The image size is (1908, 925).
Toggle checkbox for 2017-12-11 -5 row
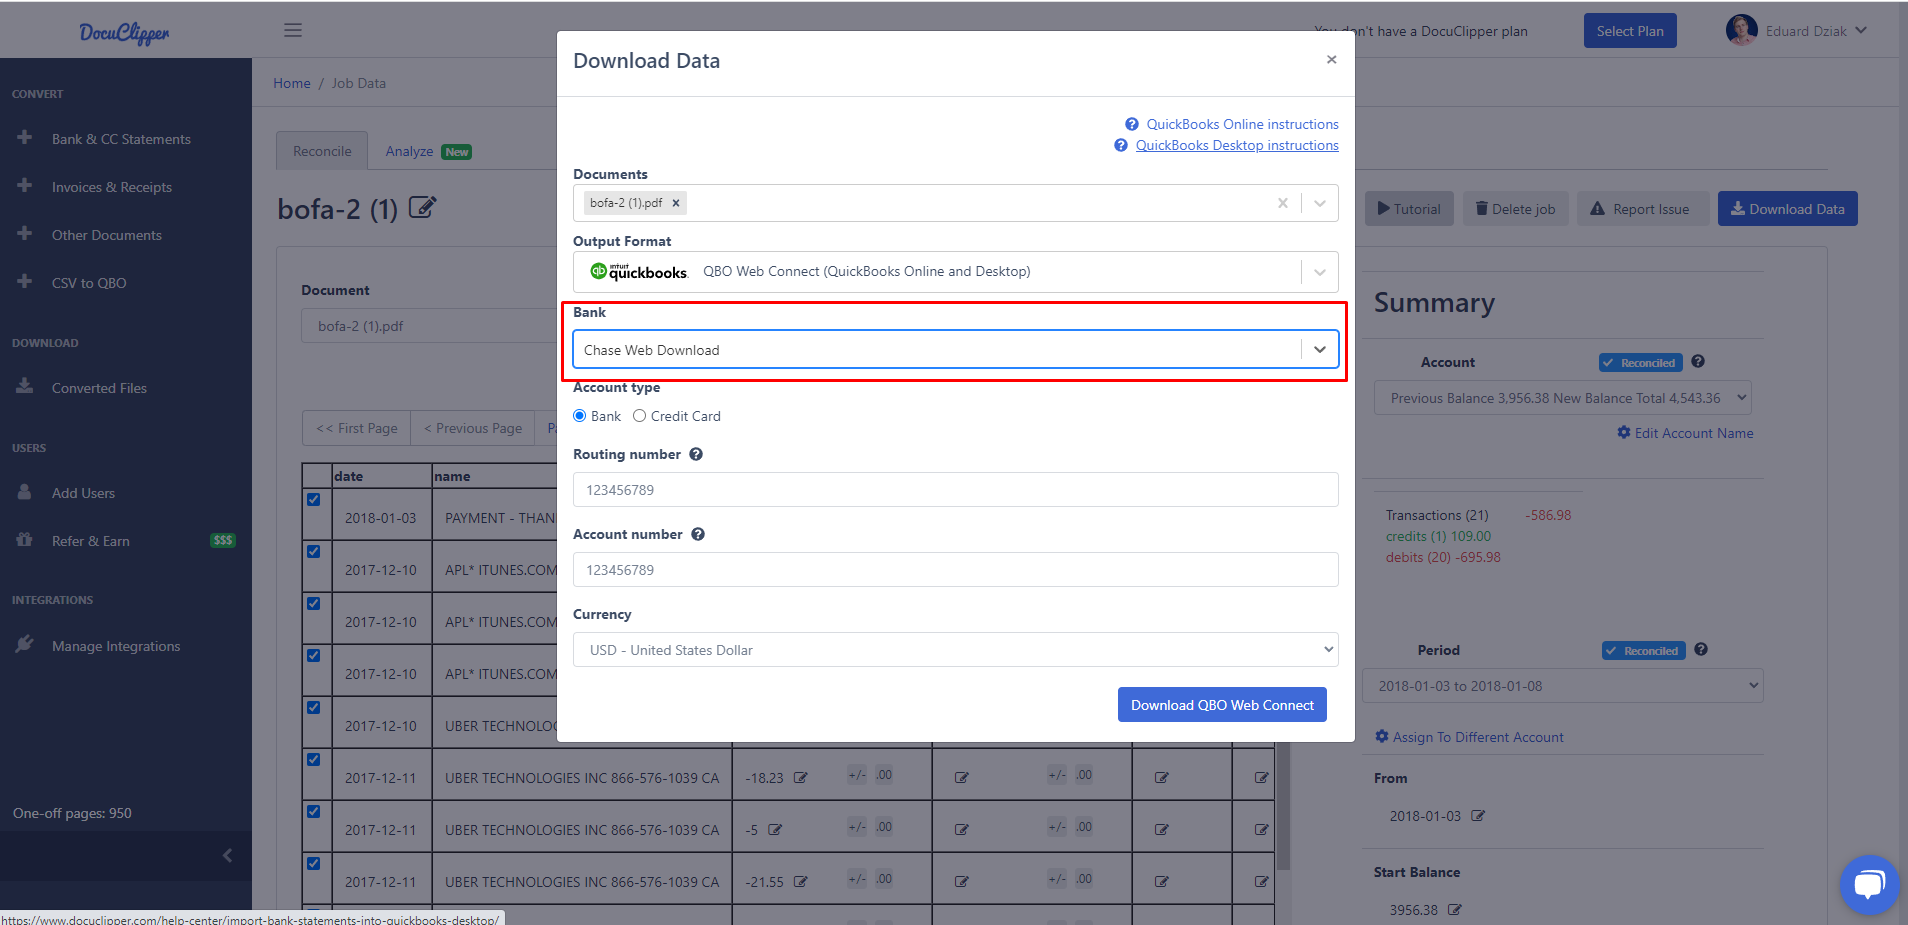click(x=314, y=811)
